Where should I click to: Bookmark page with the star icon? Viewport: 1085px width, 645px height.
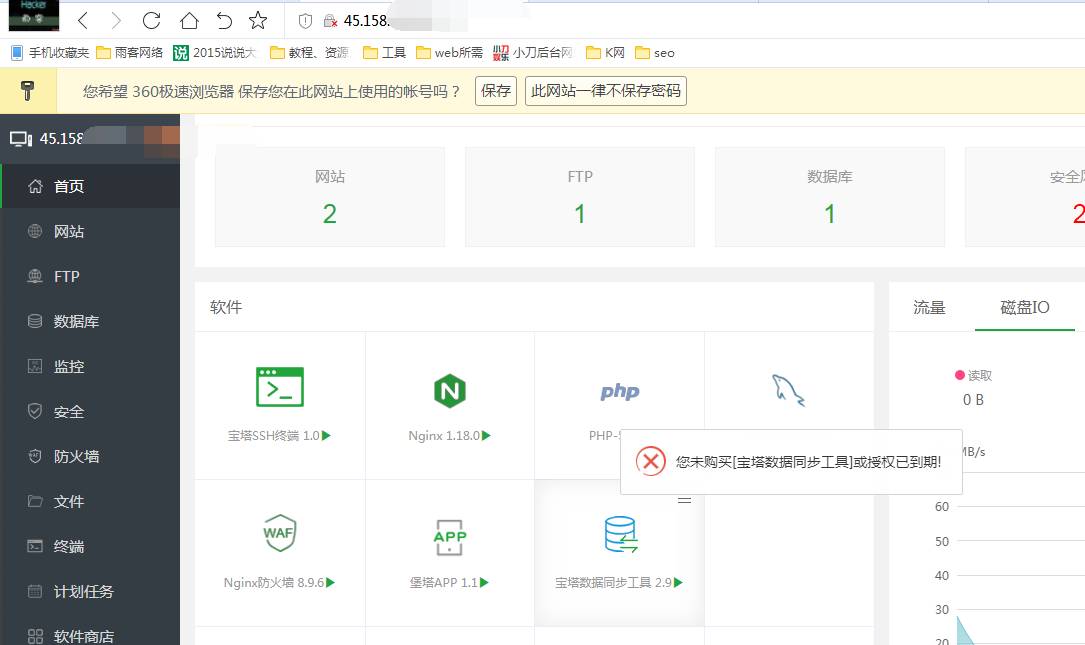pos(258,20)
